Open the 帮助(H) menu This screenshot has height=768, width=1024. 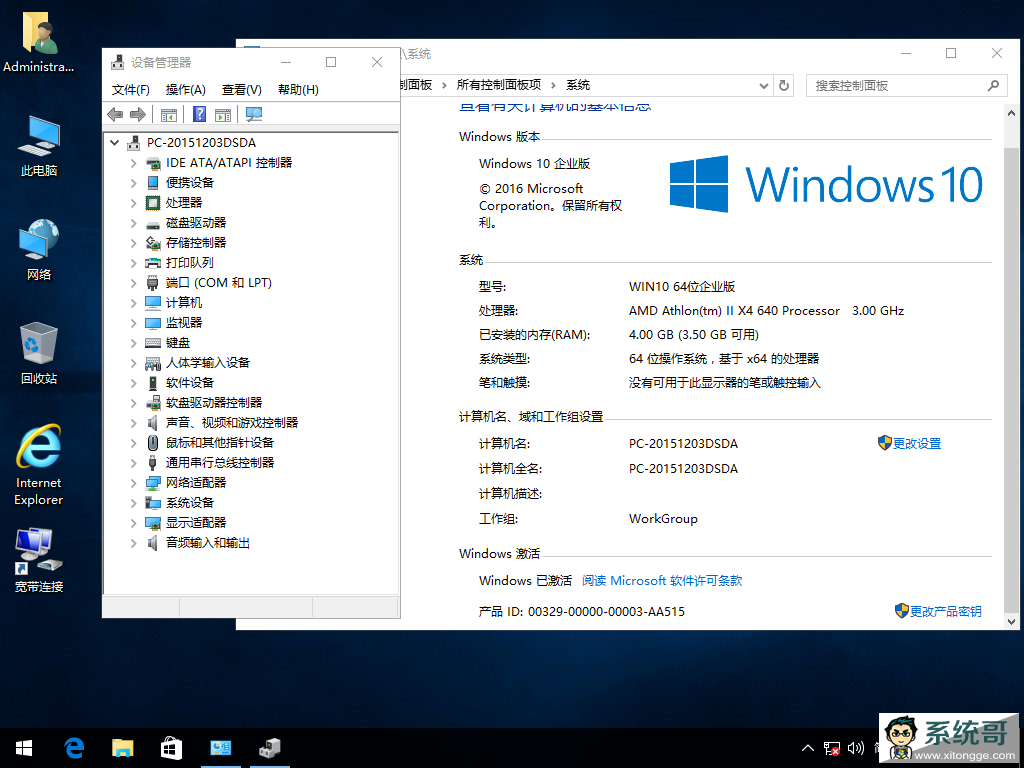pos(298,89)
